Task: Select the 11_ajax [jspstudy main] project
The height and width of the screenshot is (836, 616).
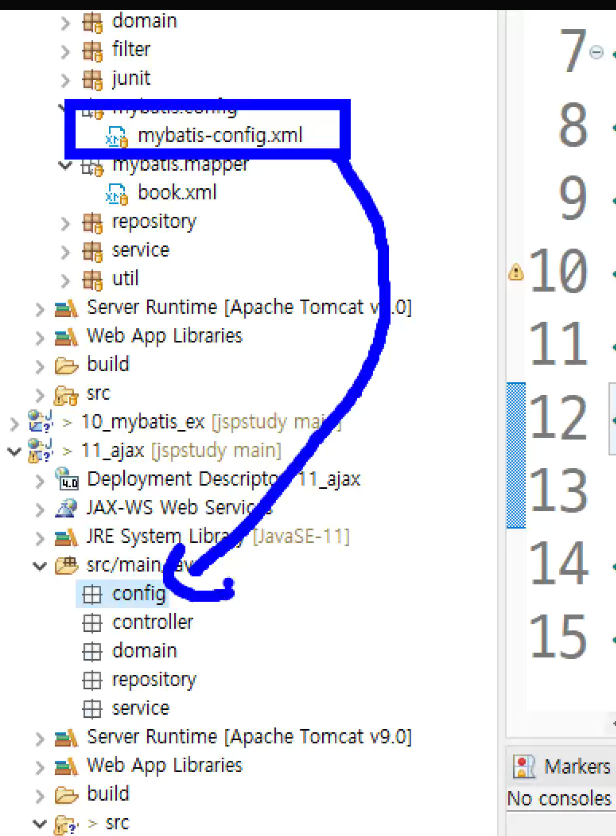Action: click(x=181, y=451)
